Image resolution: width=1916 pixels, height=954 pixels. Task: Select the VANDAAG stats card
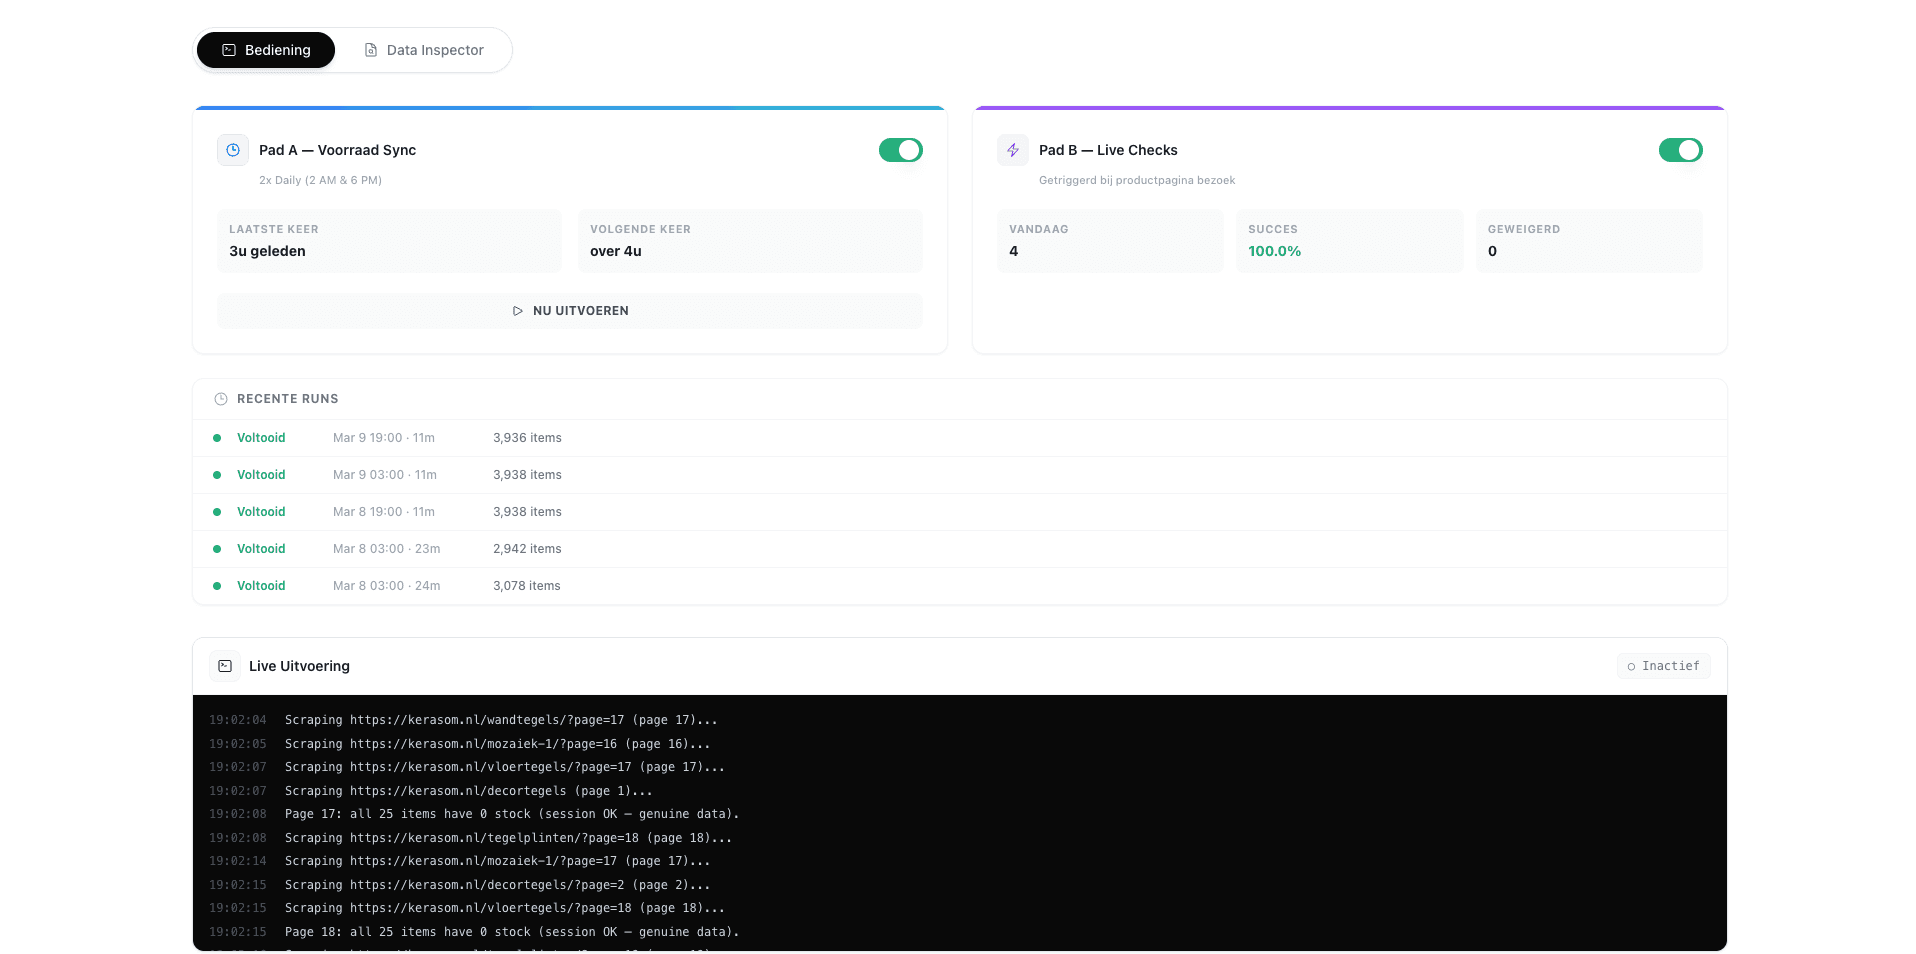click(x=1110, y=241)
